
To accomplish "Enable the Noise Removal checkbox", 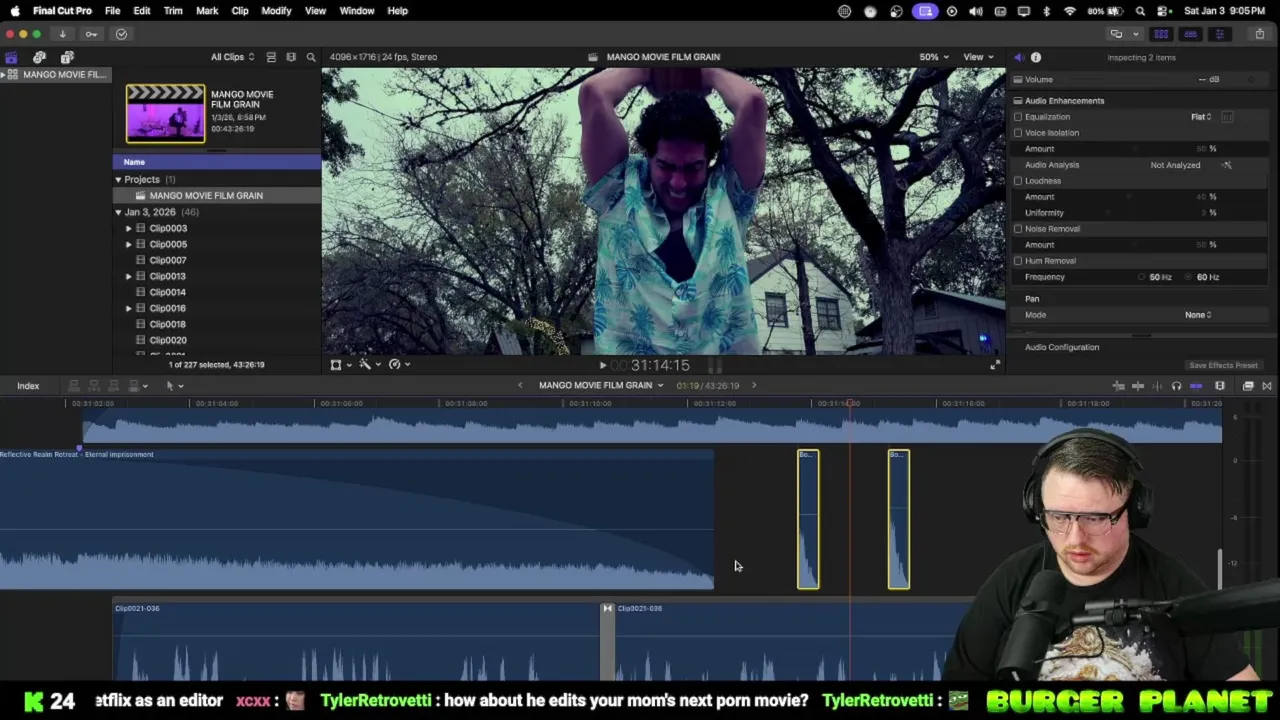I will click(x=1018, y=229).
